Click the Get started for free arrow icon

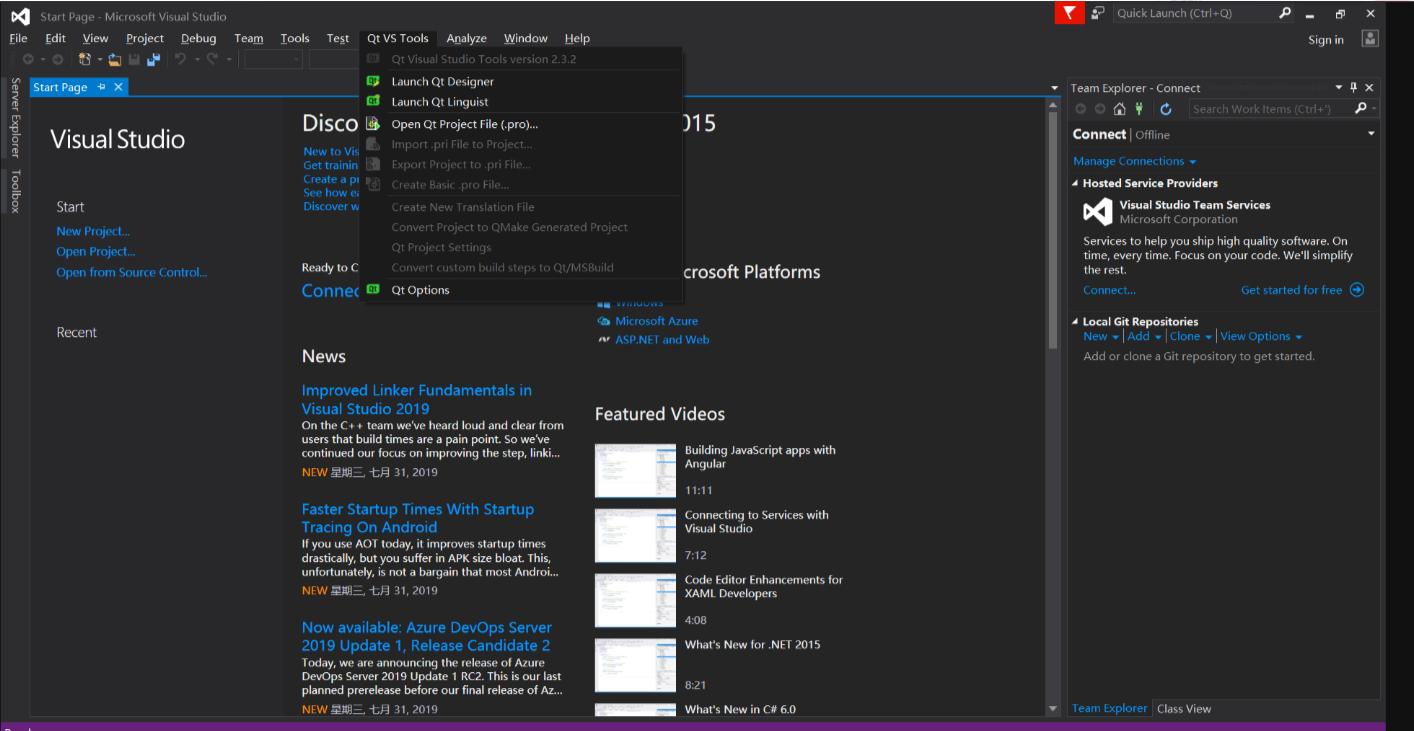[1356, 290]
